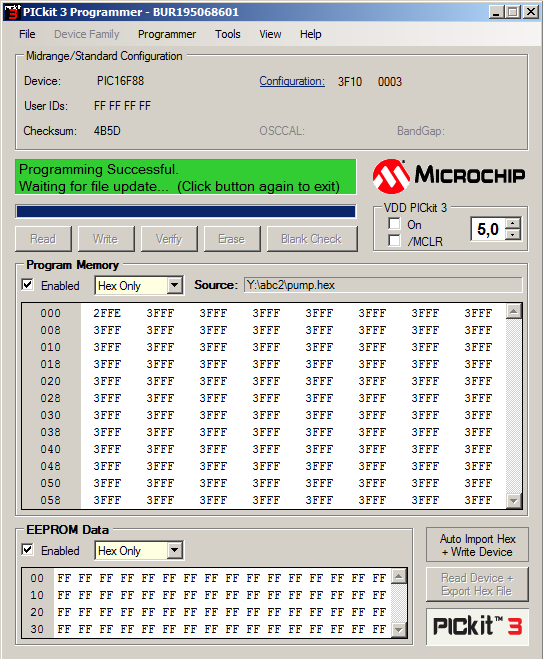Click Read Device + Export Hex File button
Image resolution: width=543 pixels, height=659 pixels.
477,585
